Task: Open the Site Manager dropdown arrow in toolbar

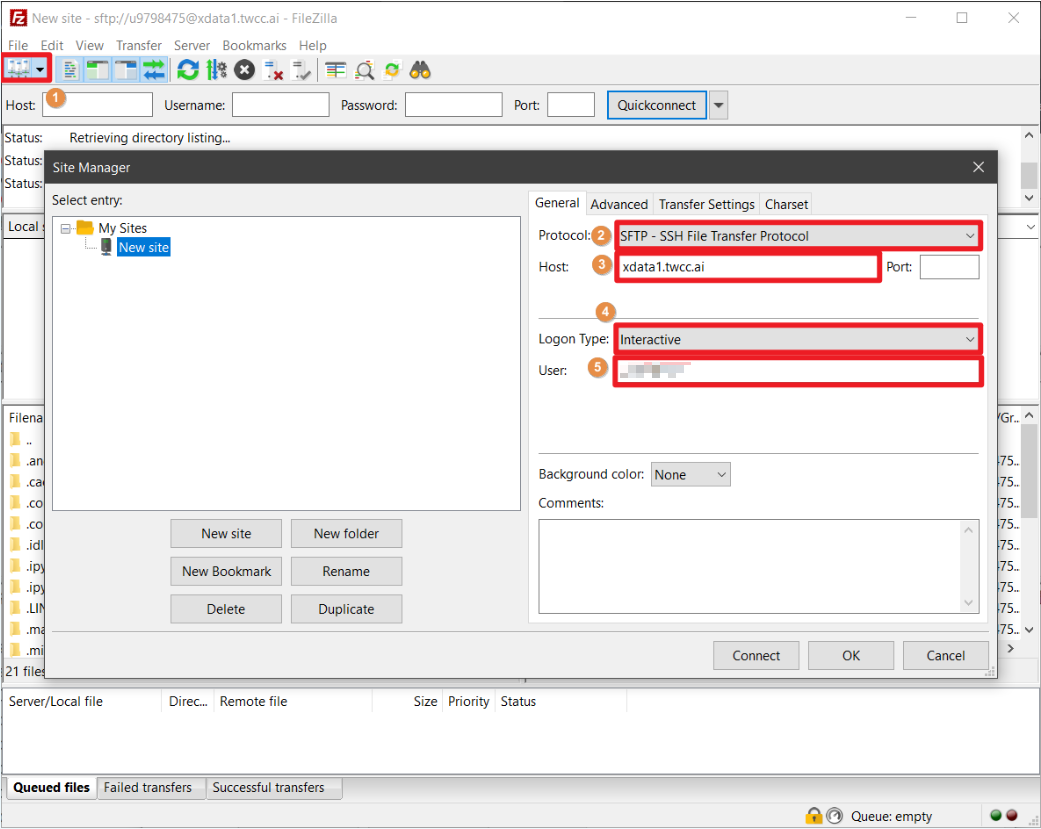Action: coord(40,69)
